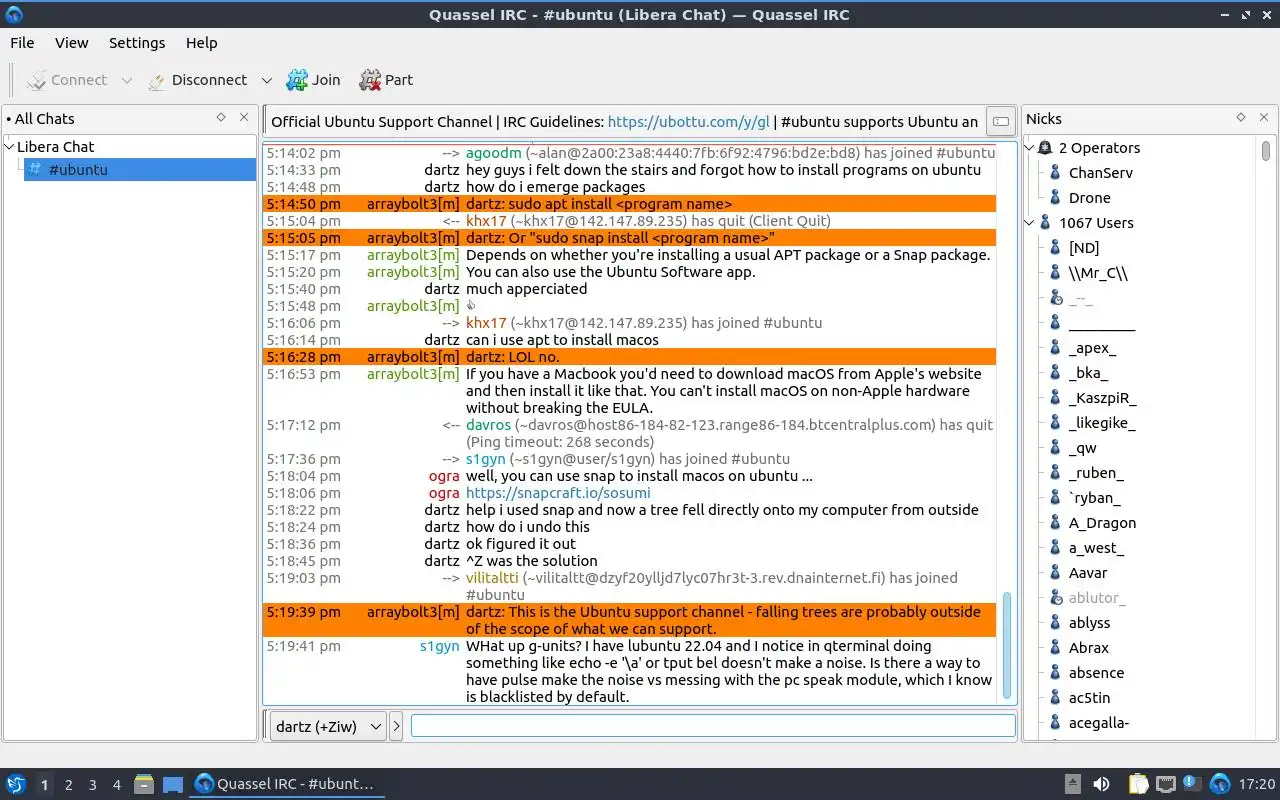The height and width of the screenshot is (800, 1280).
Task: Close the All Chats panel
Action: point(244,117)
